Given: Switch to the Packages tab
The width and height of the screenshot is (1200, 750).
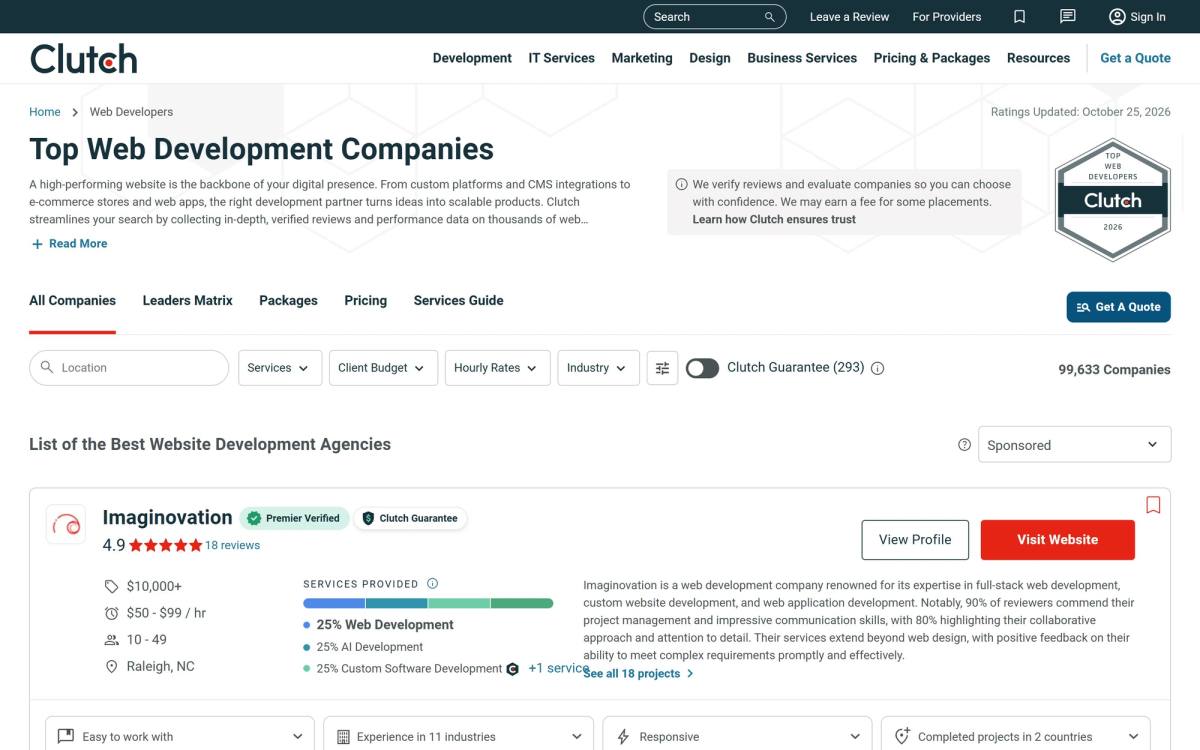Looking at the screenshot, I should 288,300.
